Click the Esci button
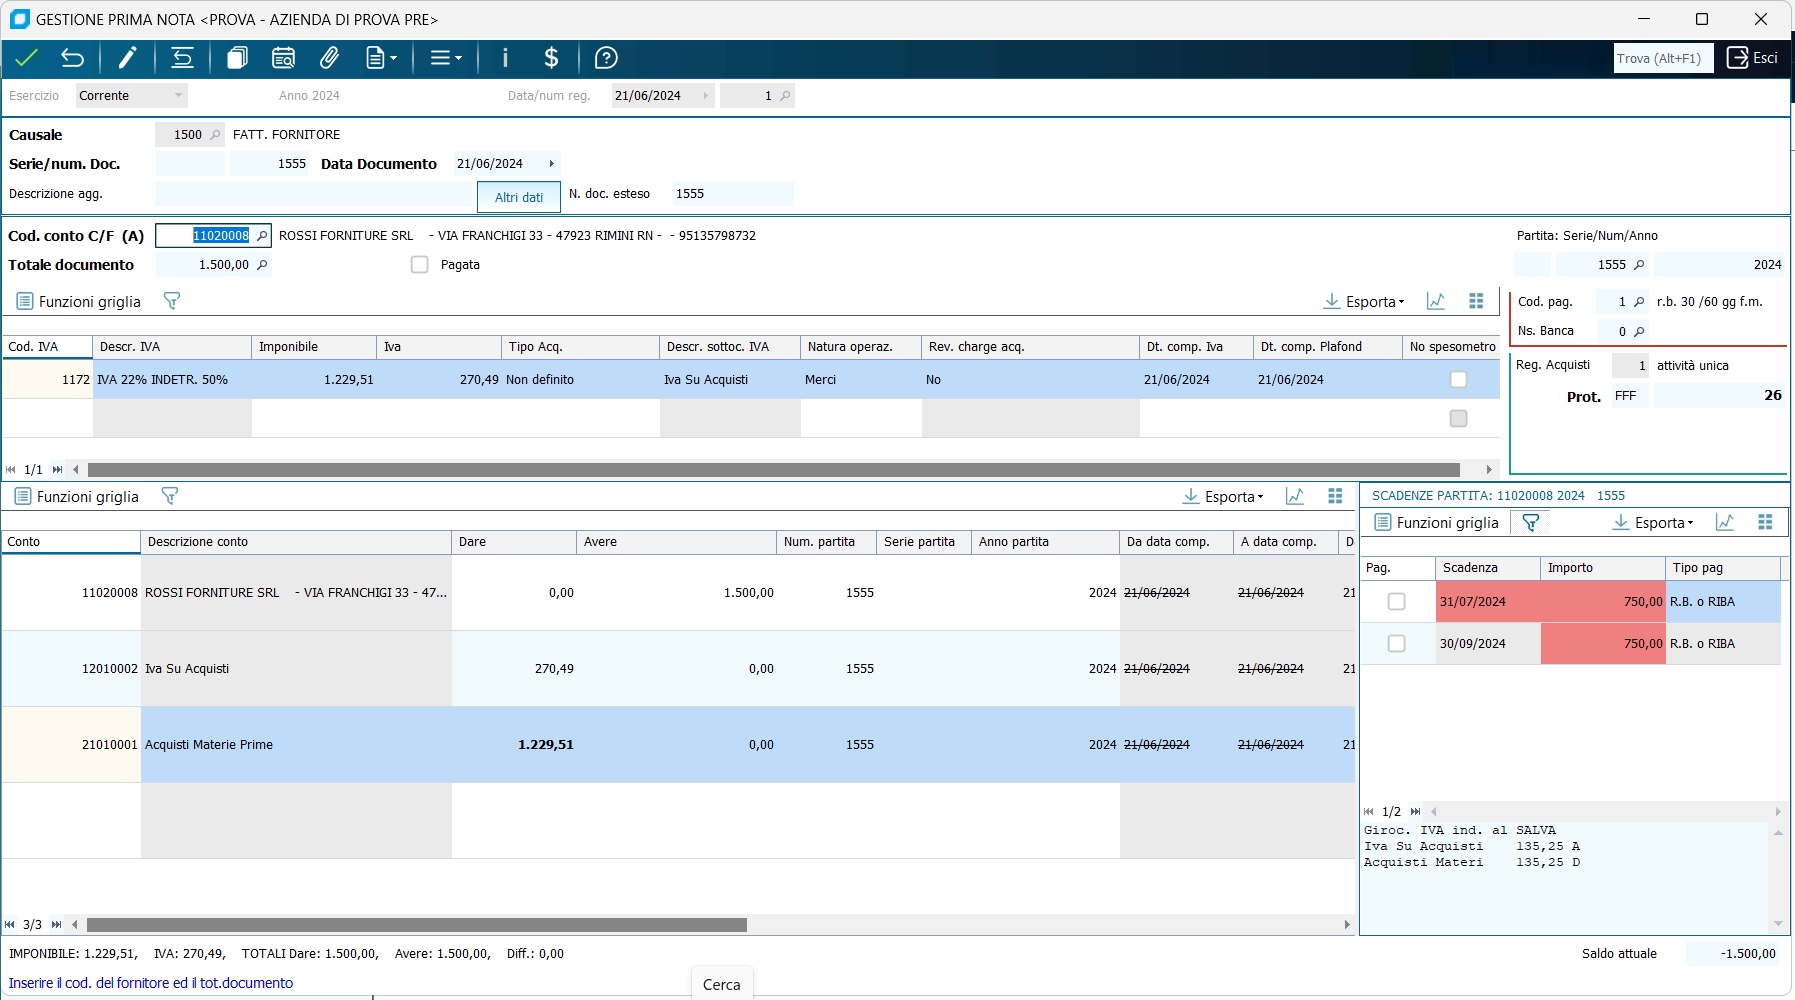The image size is (1795, 1000). (x=1752, y=58)
